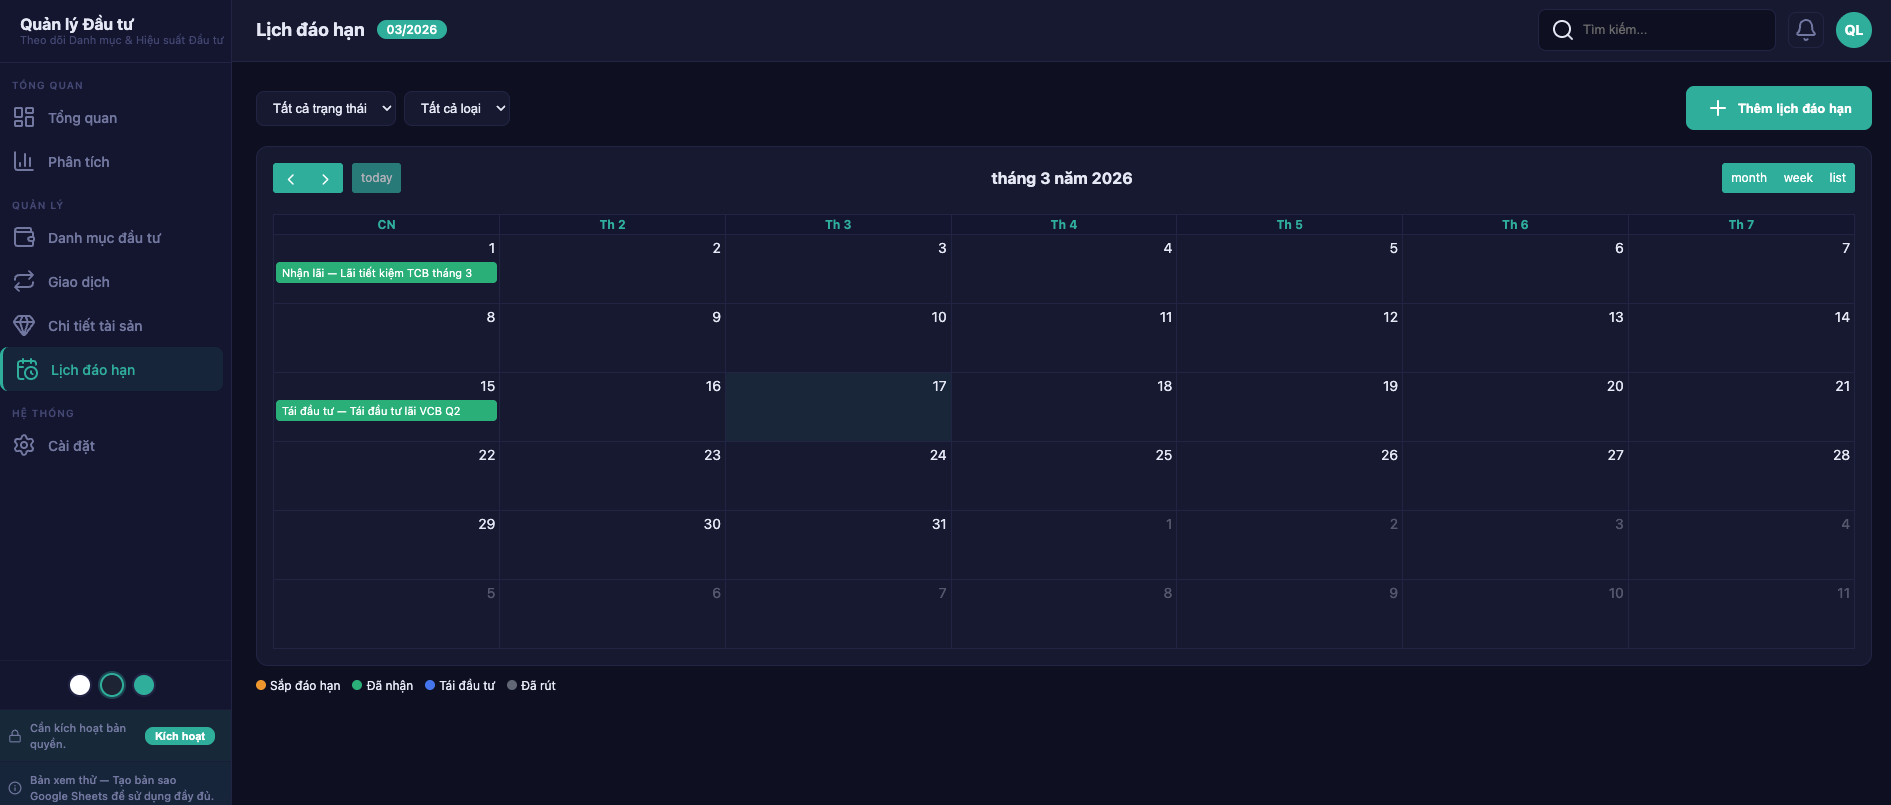
Task: Click the Chi tiết tài sản diamond icon
Action: (x=24, y=326)
